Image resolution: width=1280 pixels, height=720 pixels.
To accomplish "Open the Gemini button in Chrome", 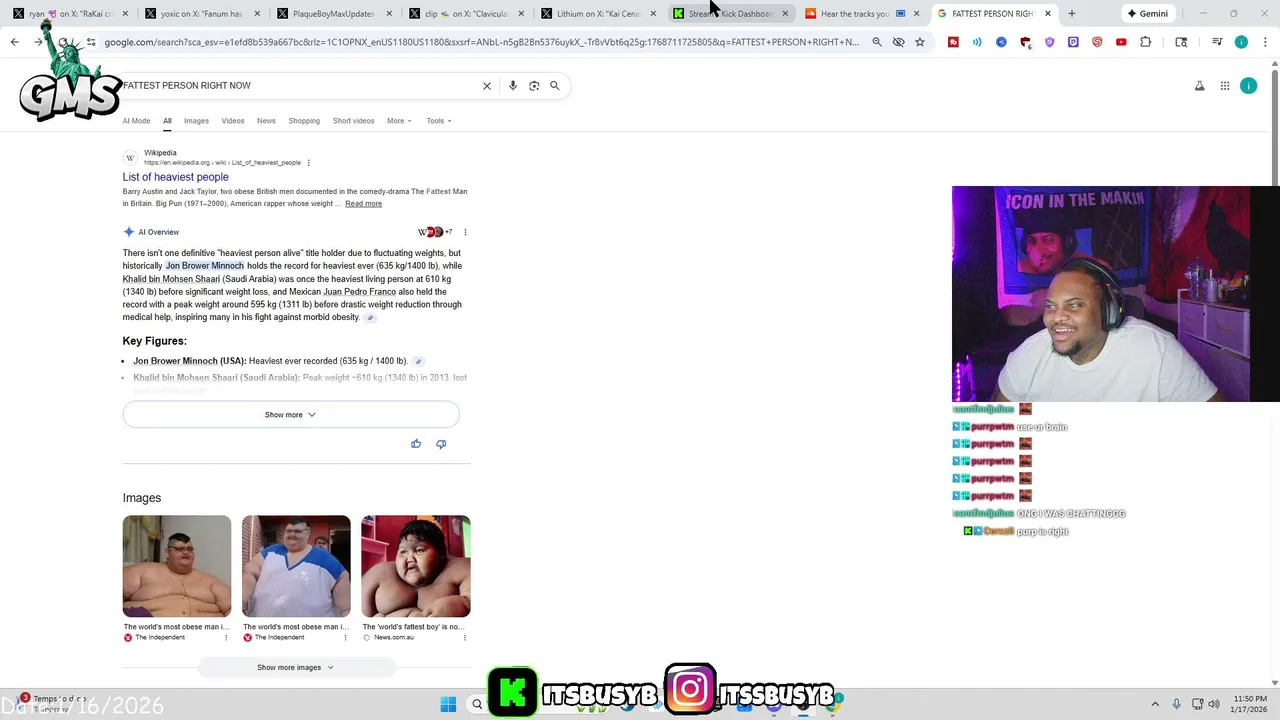I will pos(1147,14).
